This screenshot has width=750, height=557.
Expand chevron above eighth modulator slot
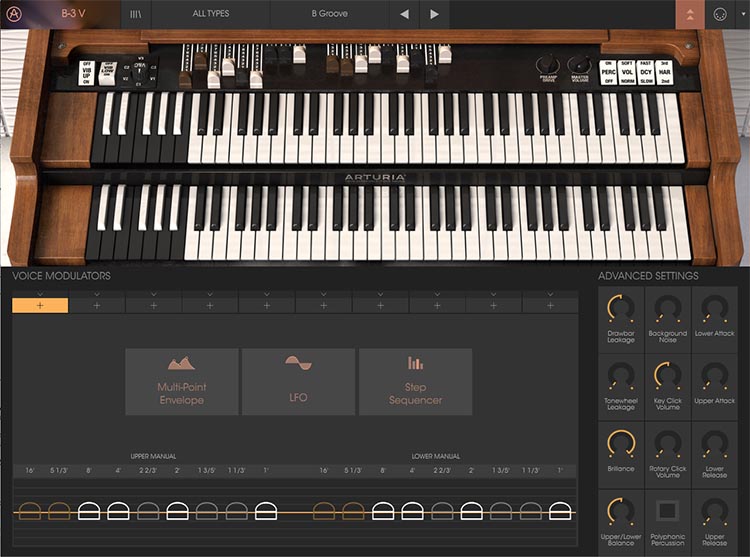point(437,294)
